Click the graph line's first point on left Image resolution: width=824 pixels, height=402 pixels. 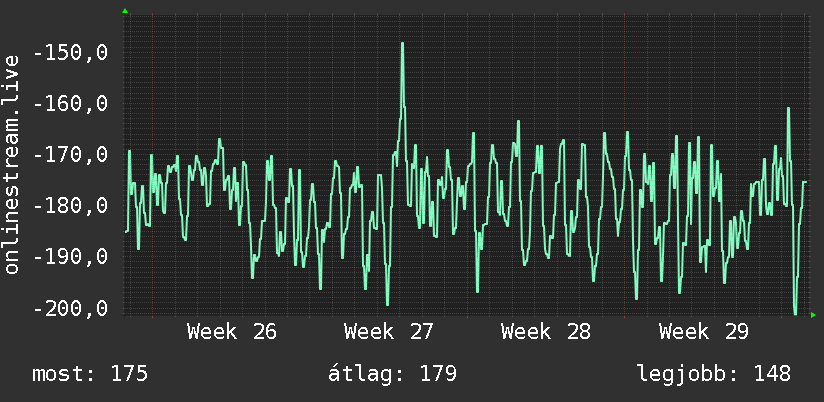click(x=126, y=231)
